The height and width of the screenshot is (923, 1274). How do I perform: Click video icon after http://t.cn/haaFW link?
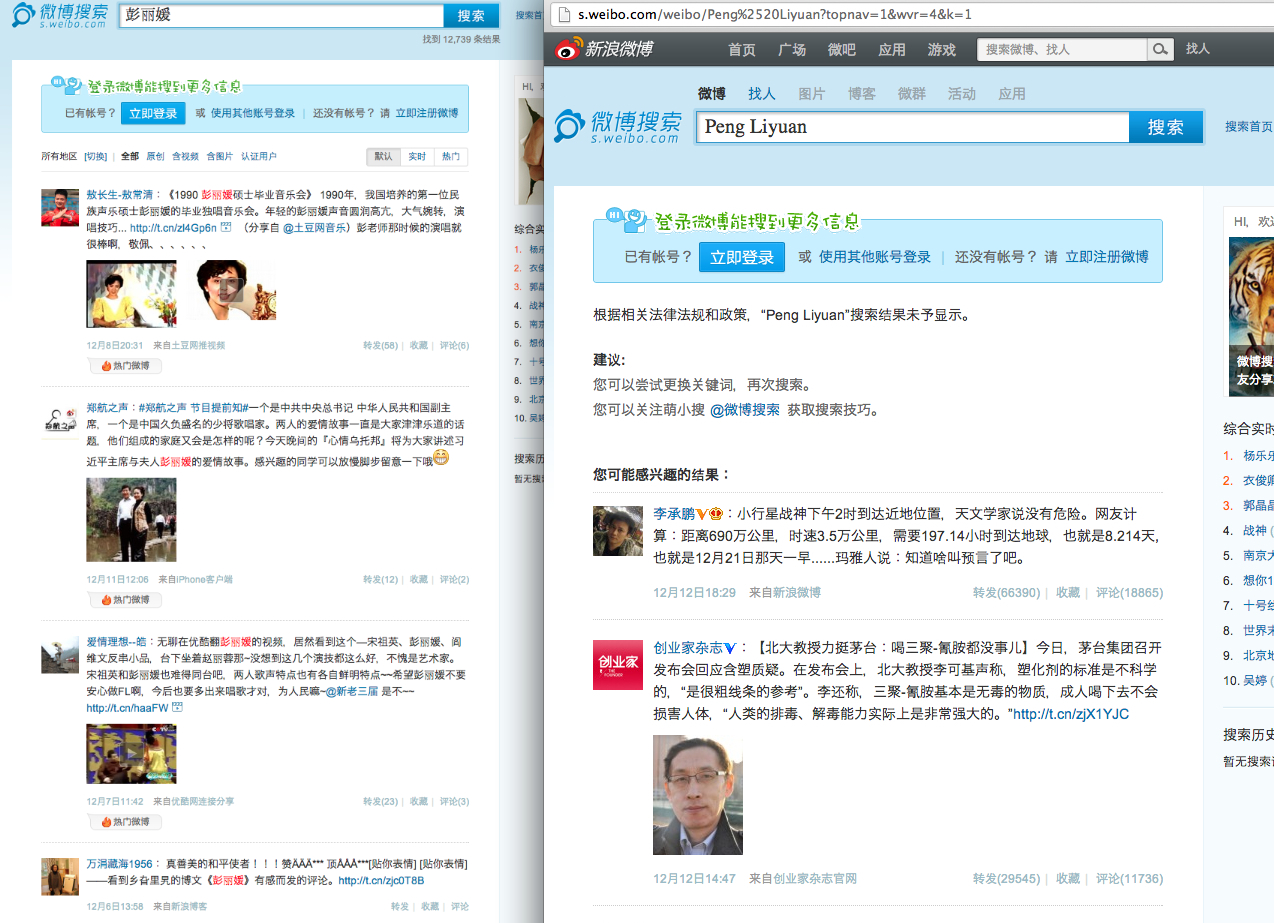pyautogui.click(x=177, y=707)
